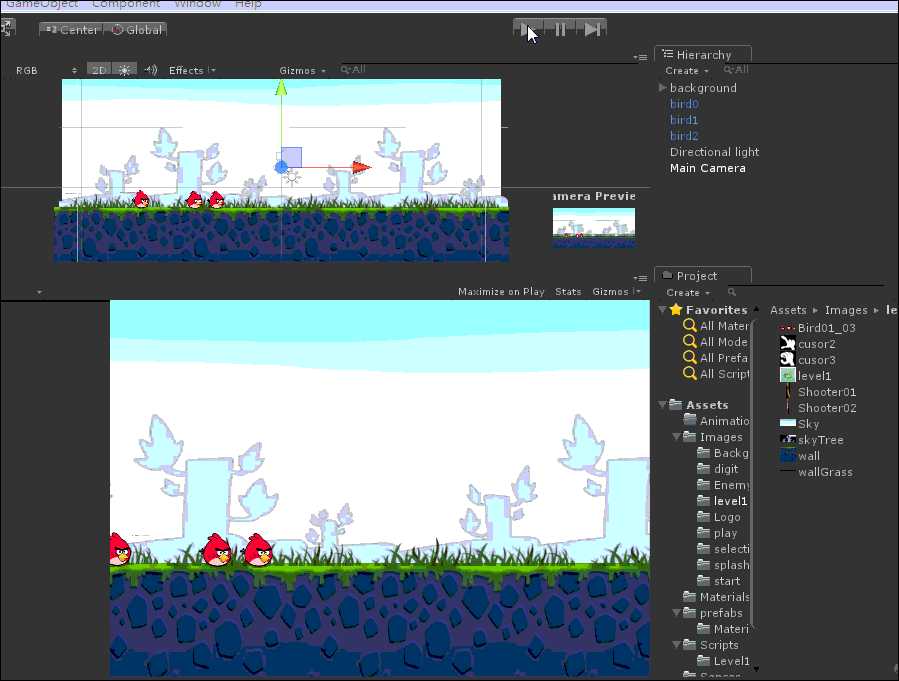Click the Camera Preview thumbnail
Screen dimensions: 899x681
[594, 227]
